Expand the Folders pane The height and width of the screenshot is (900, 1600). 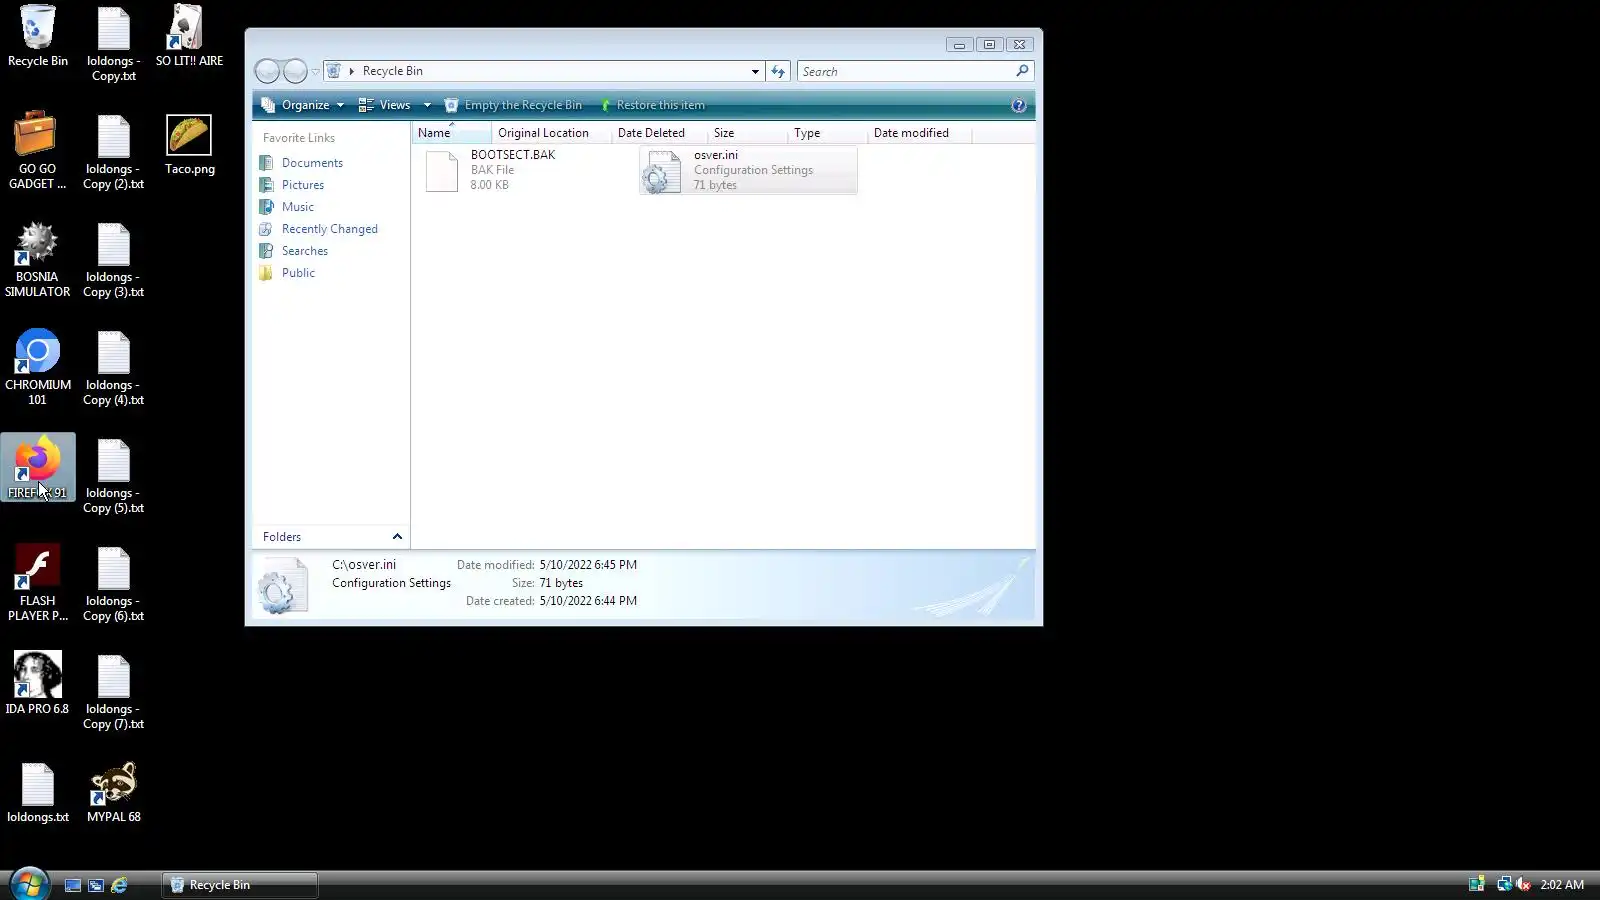tap(331, 537)
